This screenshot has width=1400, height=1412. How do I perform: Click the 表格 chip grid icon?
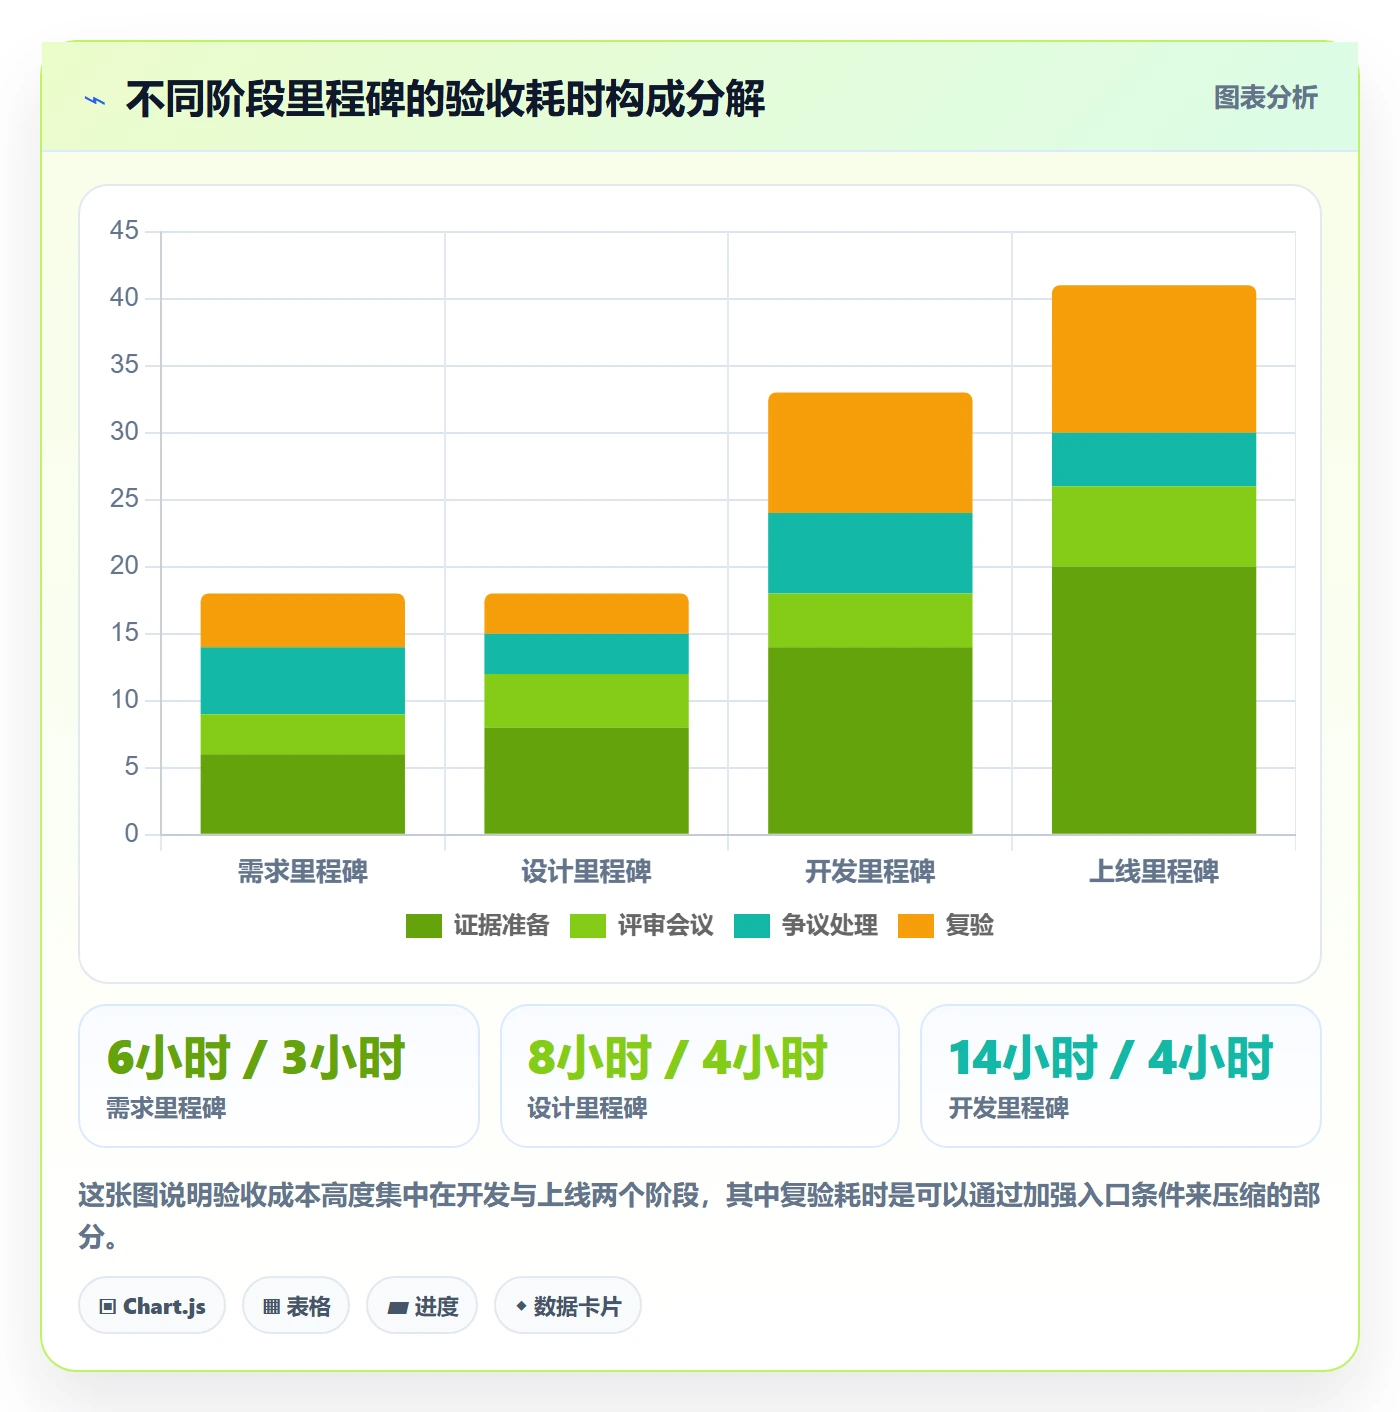271,1307
